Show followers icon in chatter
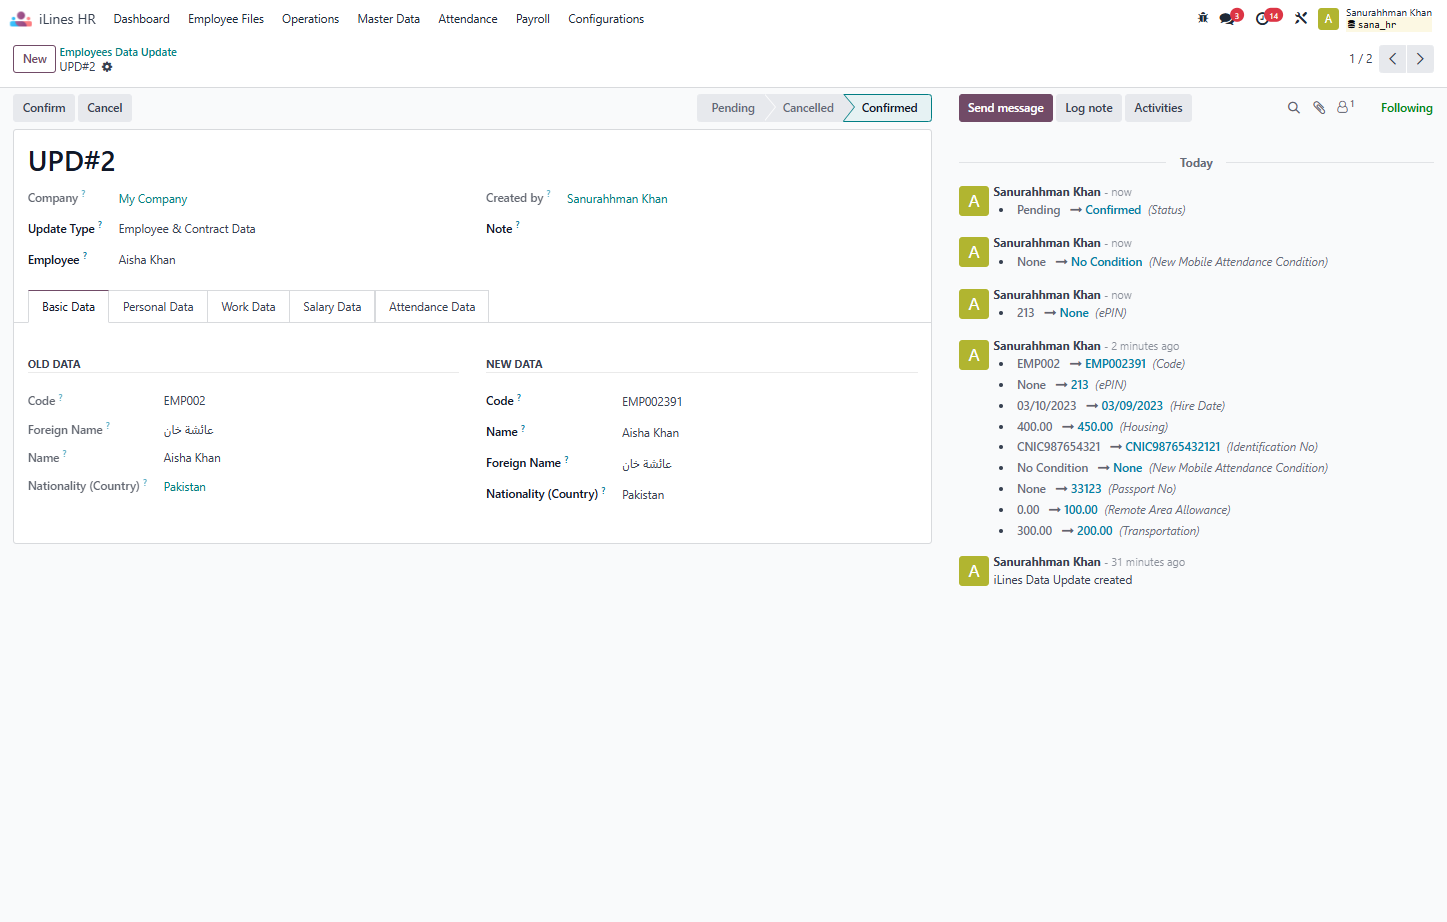Screen dimensions: 1447x922 pyautogui.click(x=1345, y=107)
